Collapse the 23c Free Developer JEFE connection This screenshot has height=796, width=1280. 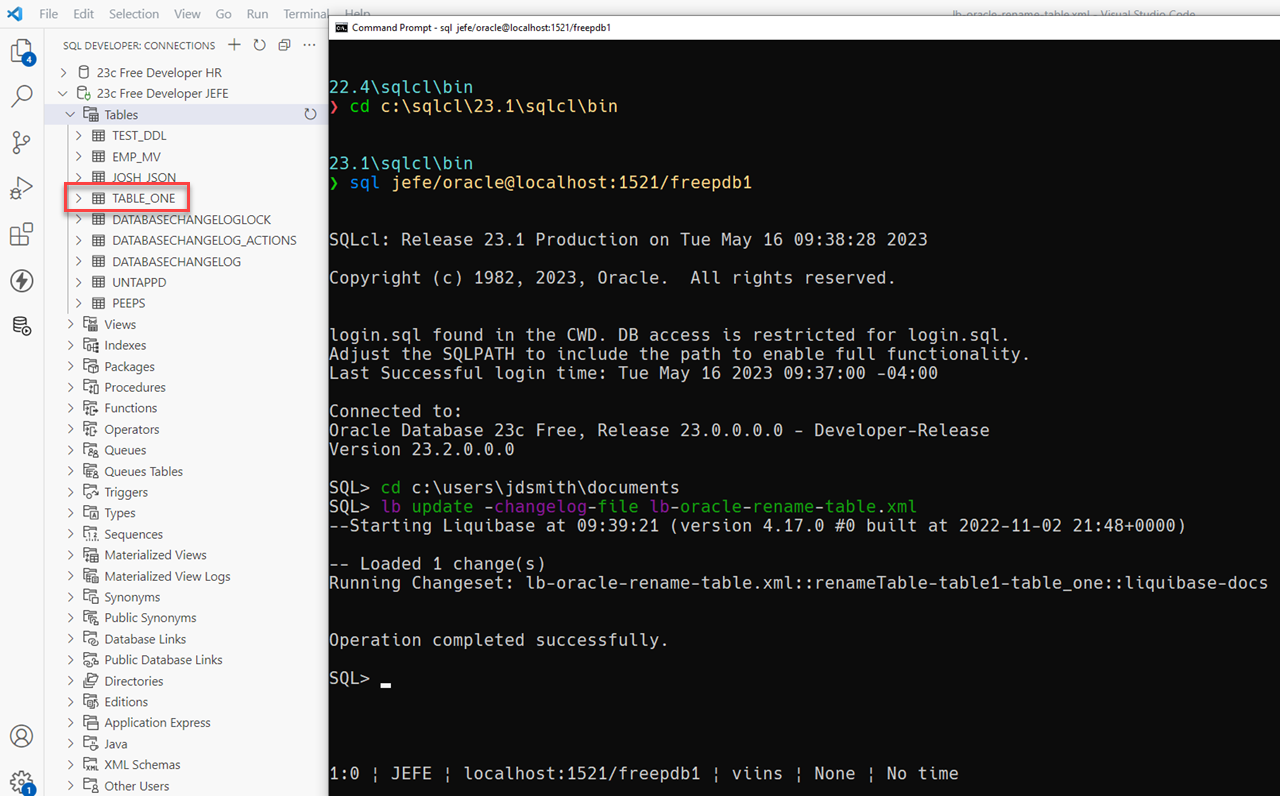click(63, 94)
